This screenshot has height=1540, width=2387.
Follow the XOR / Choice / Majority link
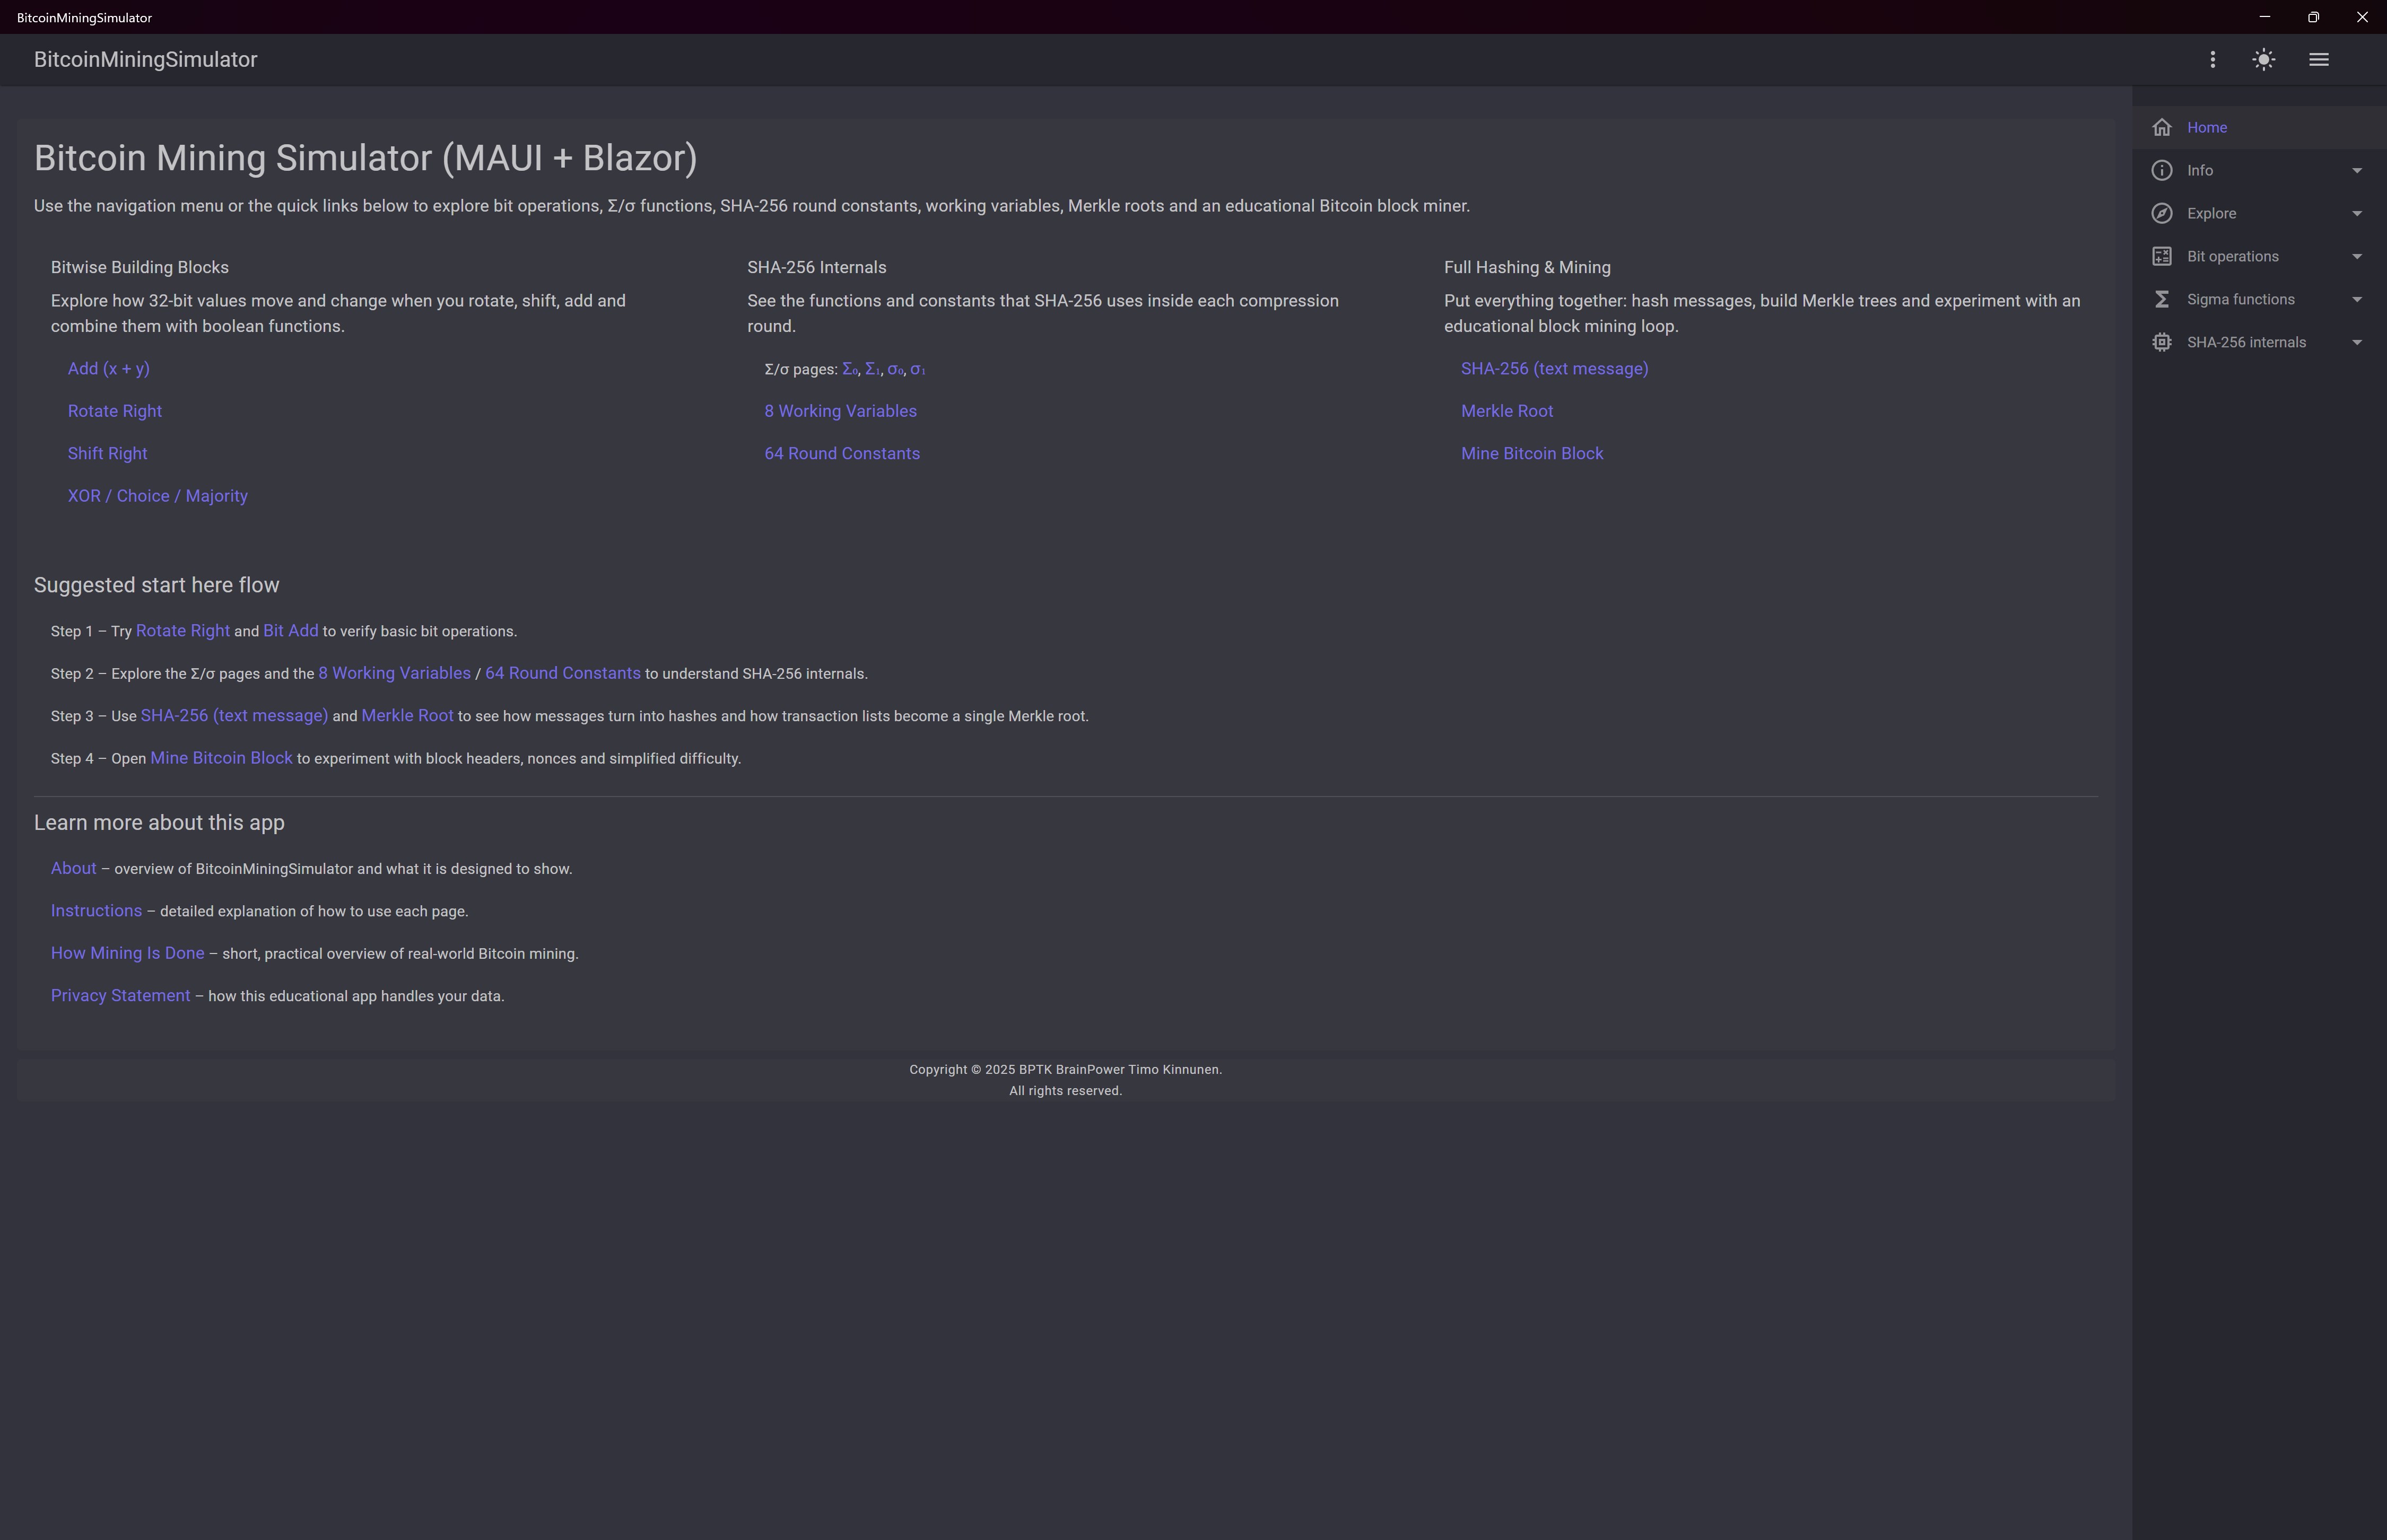(x=157, y=496)
